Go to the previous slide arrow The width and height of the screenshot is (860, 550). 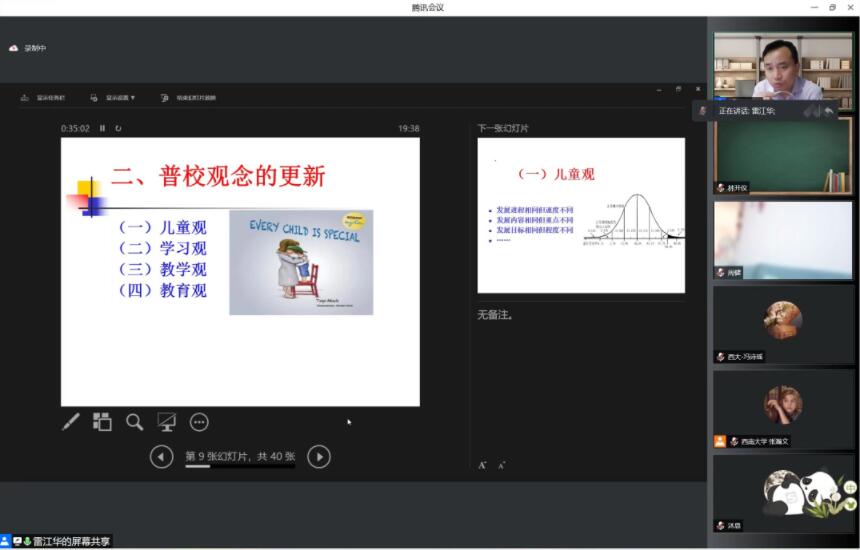pos(161,457)
